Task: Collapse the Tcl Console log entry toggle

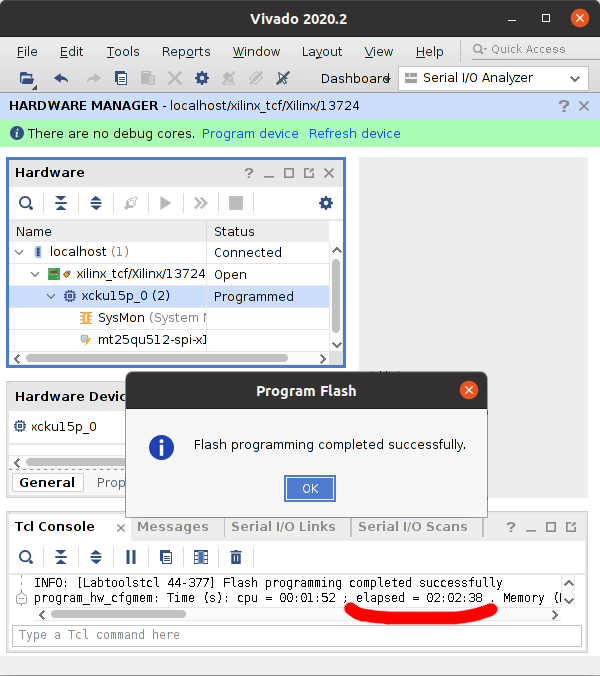Action: click(21, 598)
